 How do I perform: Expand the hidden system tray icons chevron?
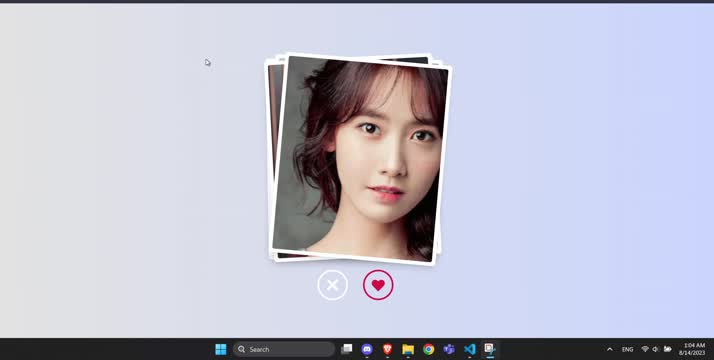click(x=610, y=350)
